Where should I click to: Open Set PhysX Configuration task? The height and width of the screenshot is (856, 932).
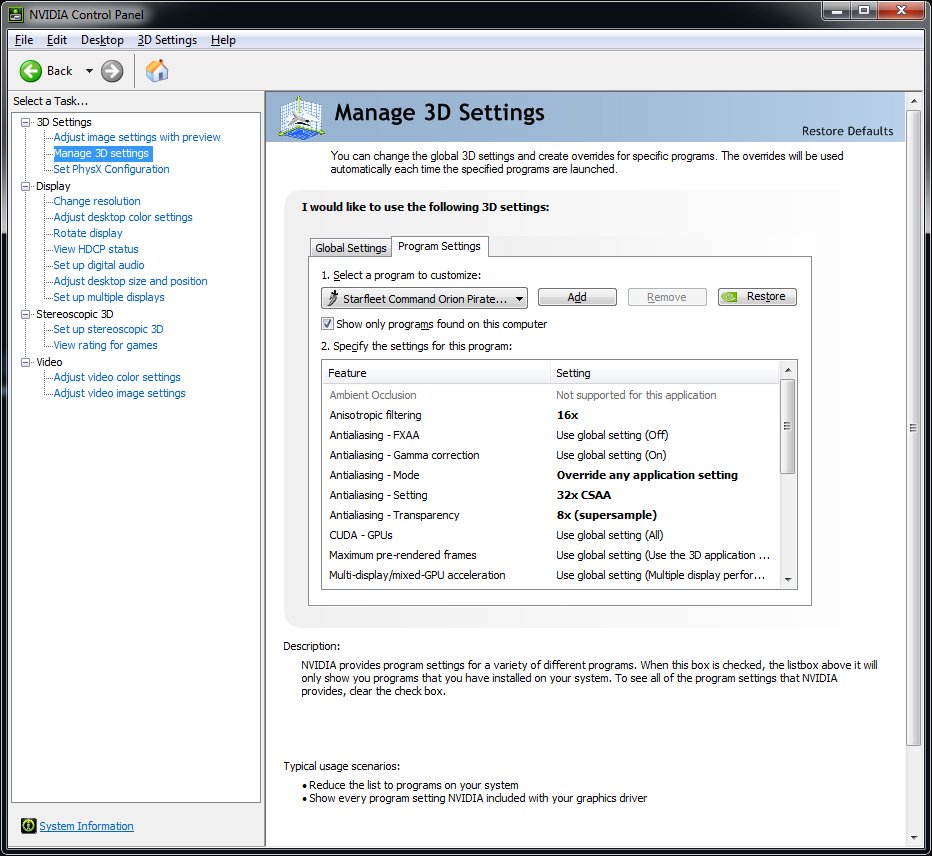pyautogui.click(x=111, y=169)
